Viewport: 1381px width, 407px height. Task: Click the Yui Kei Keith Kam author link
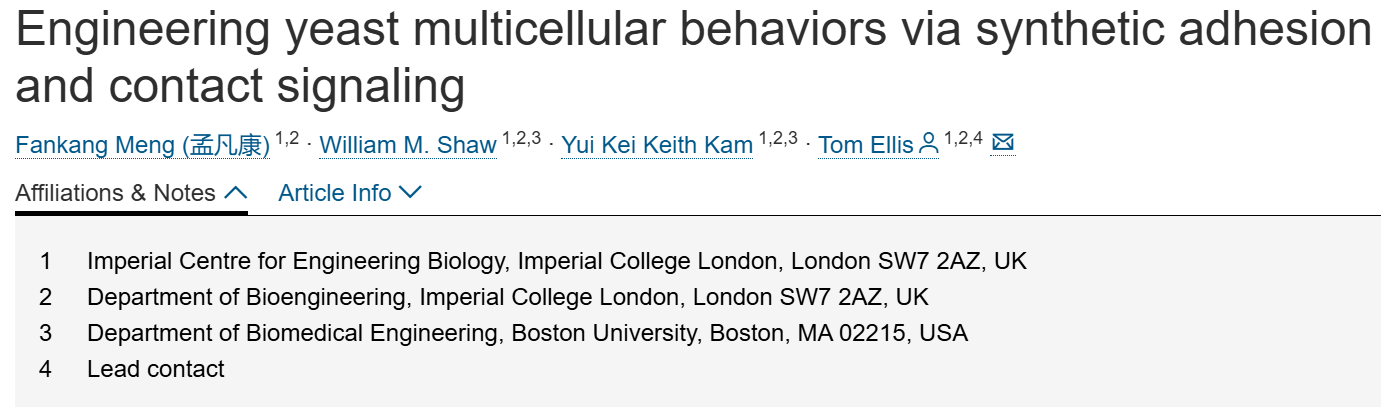[657, 146]
